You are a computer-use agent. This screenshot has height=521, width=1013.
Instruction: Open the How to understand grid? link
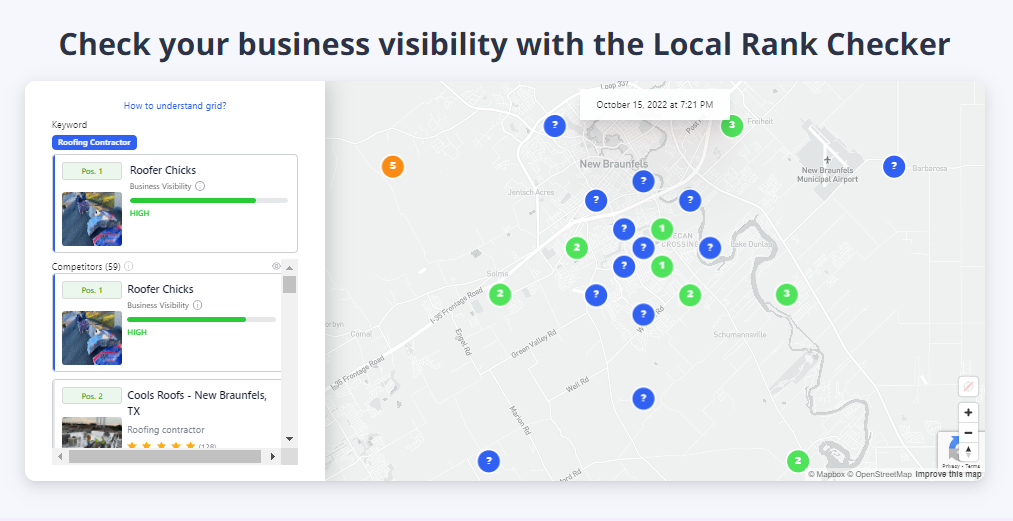pyautogui.click(x=175, y=106)
